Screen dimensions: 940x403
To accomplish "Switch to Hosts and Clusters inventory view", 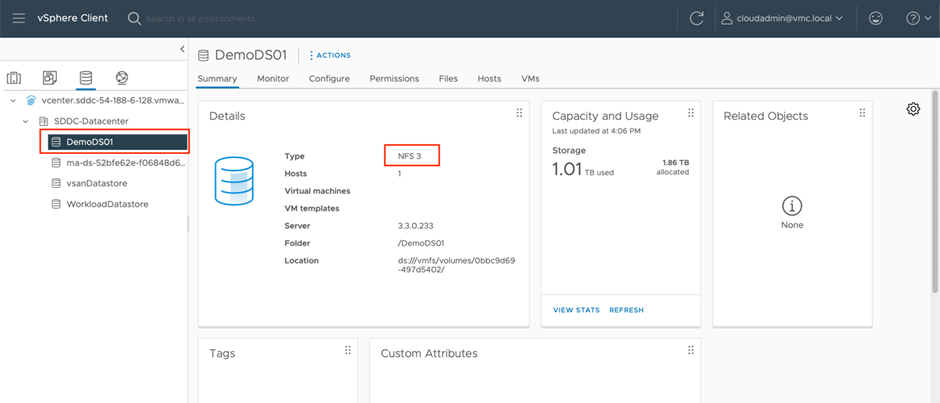I will 14,77.
